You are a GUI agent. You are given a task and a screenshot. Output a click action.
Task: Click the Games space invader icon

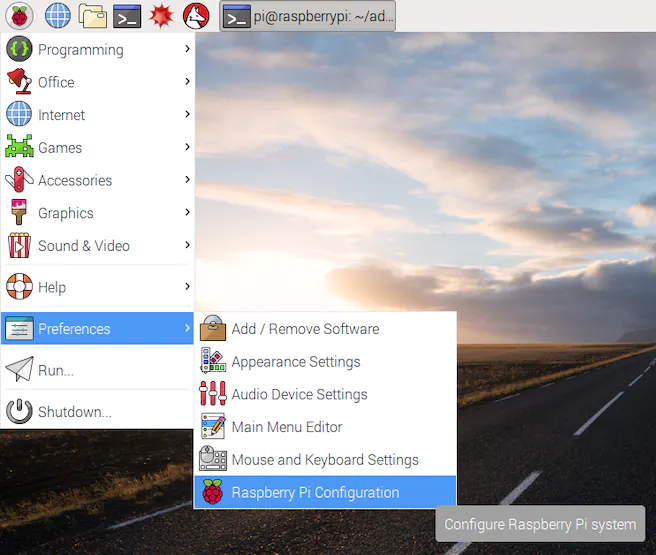pyautogui.click(x=19, y=146)
